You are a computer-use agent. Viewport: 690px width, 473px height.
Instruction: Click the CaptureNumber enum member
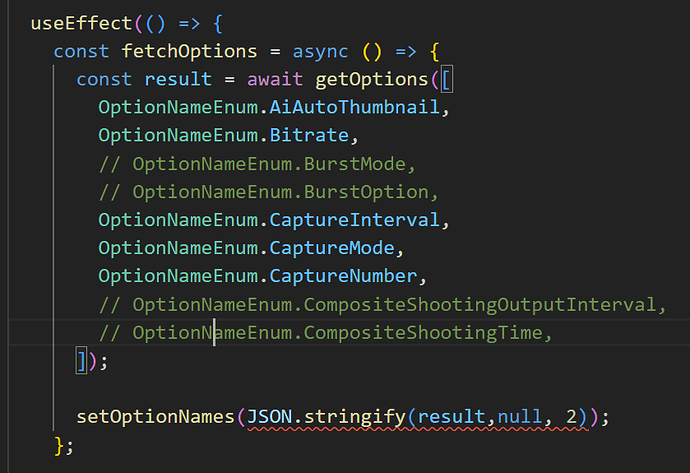pos(343,277)
